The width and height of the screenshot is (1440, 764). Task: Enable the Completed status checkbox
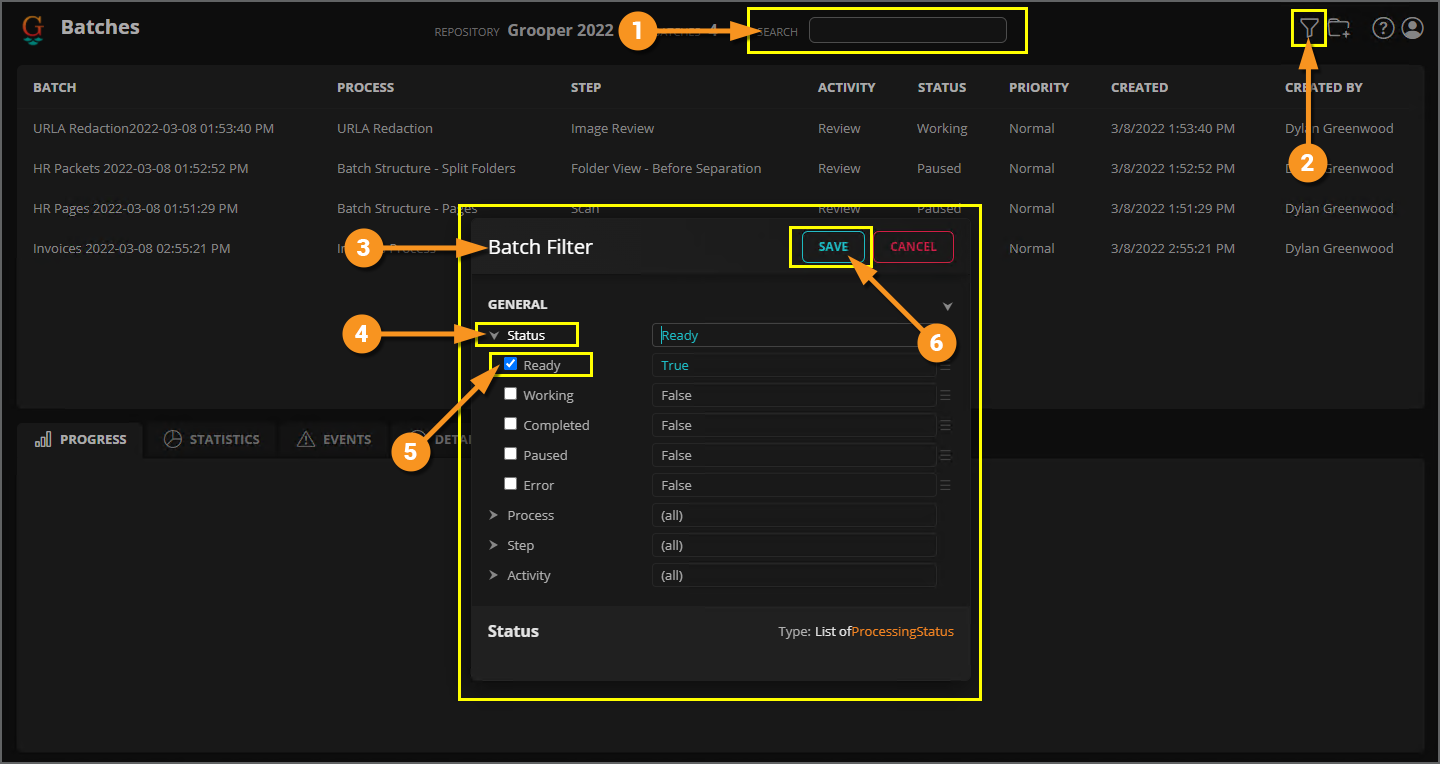510,424
